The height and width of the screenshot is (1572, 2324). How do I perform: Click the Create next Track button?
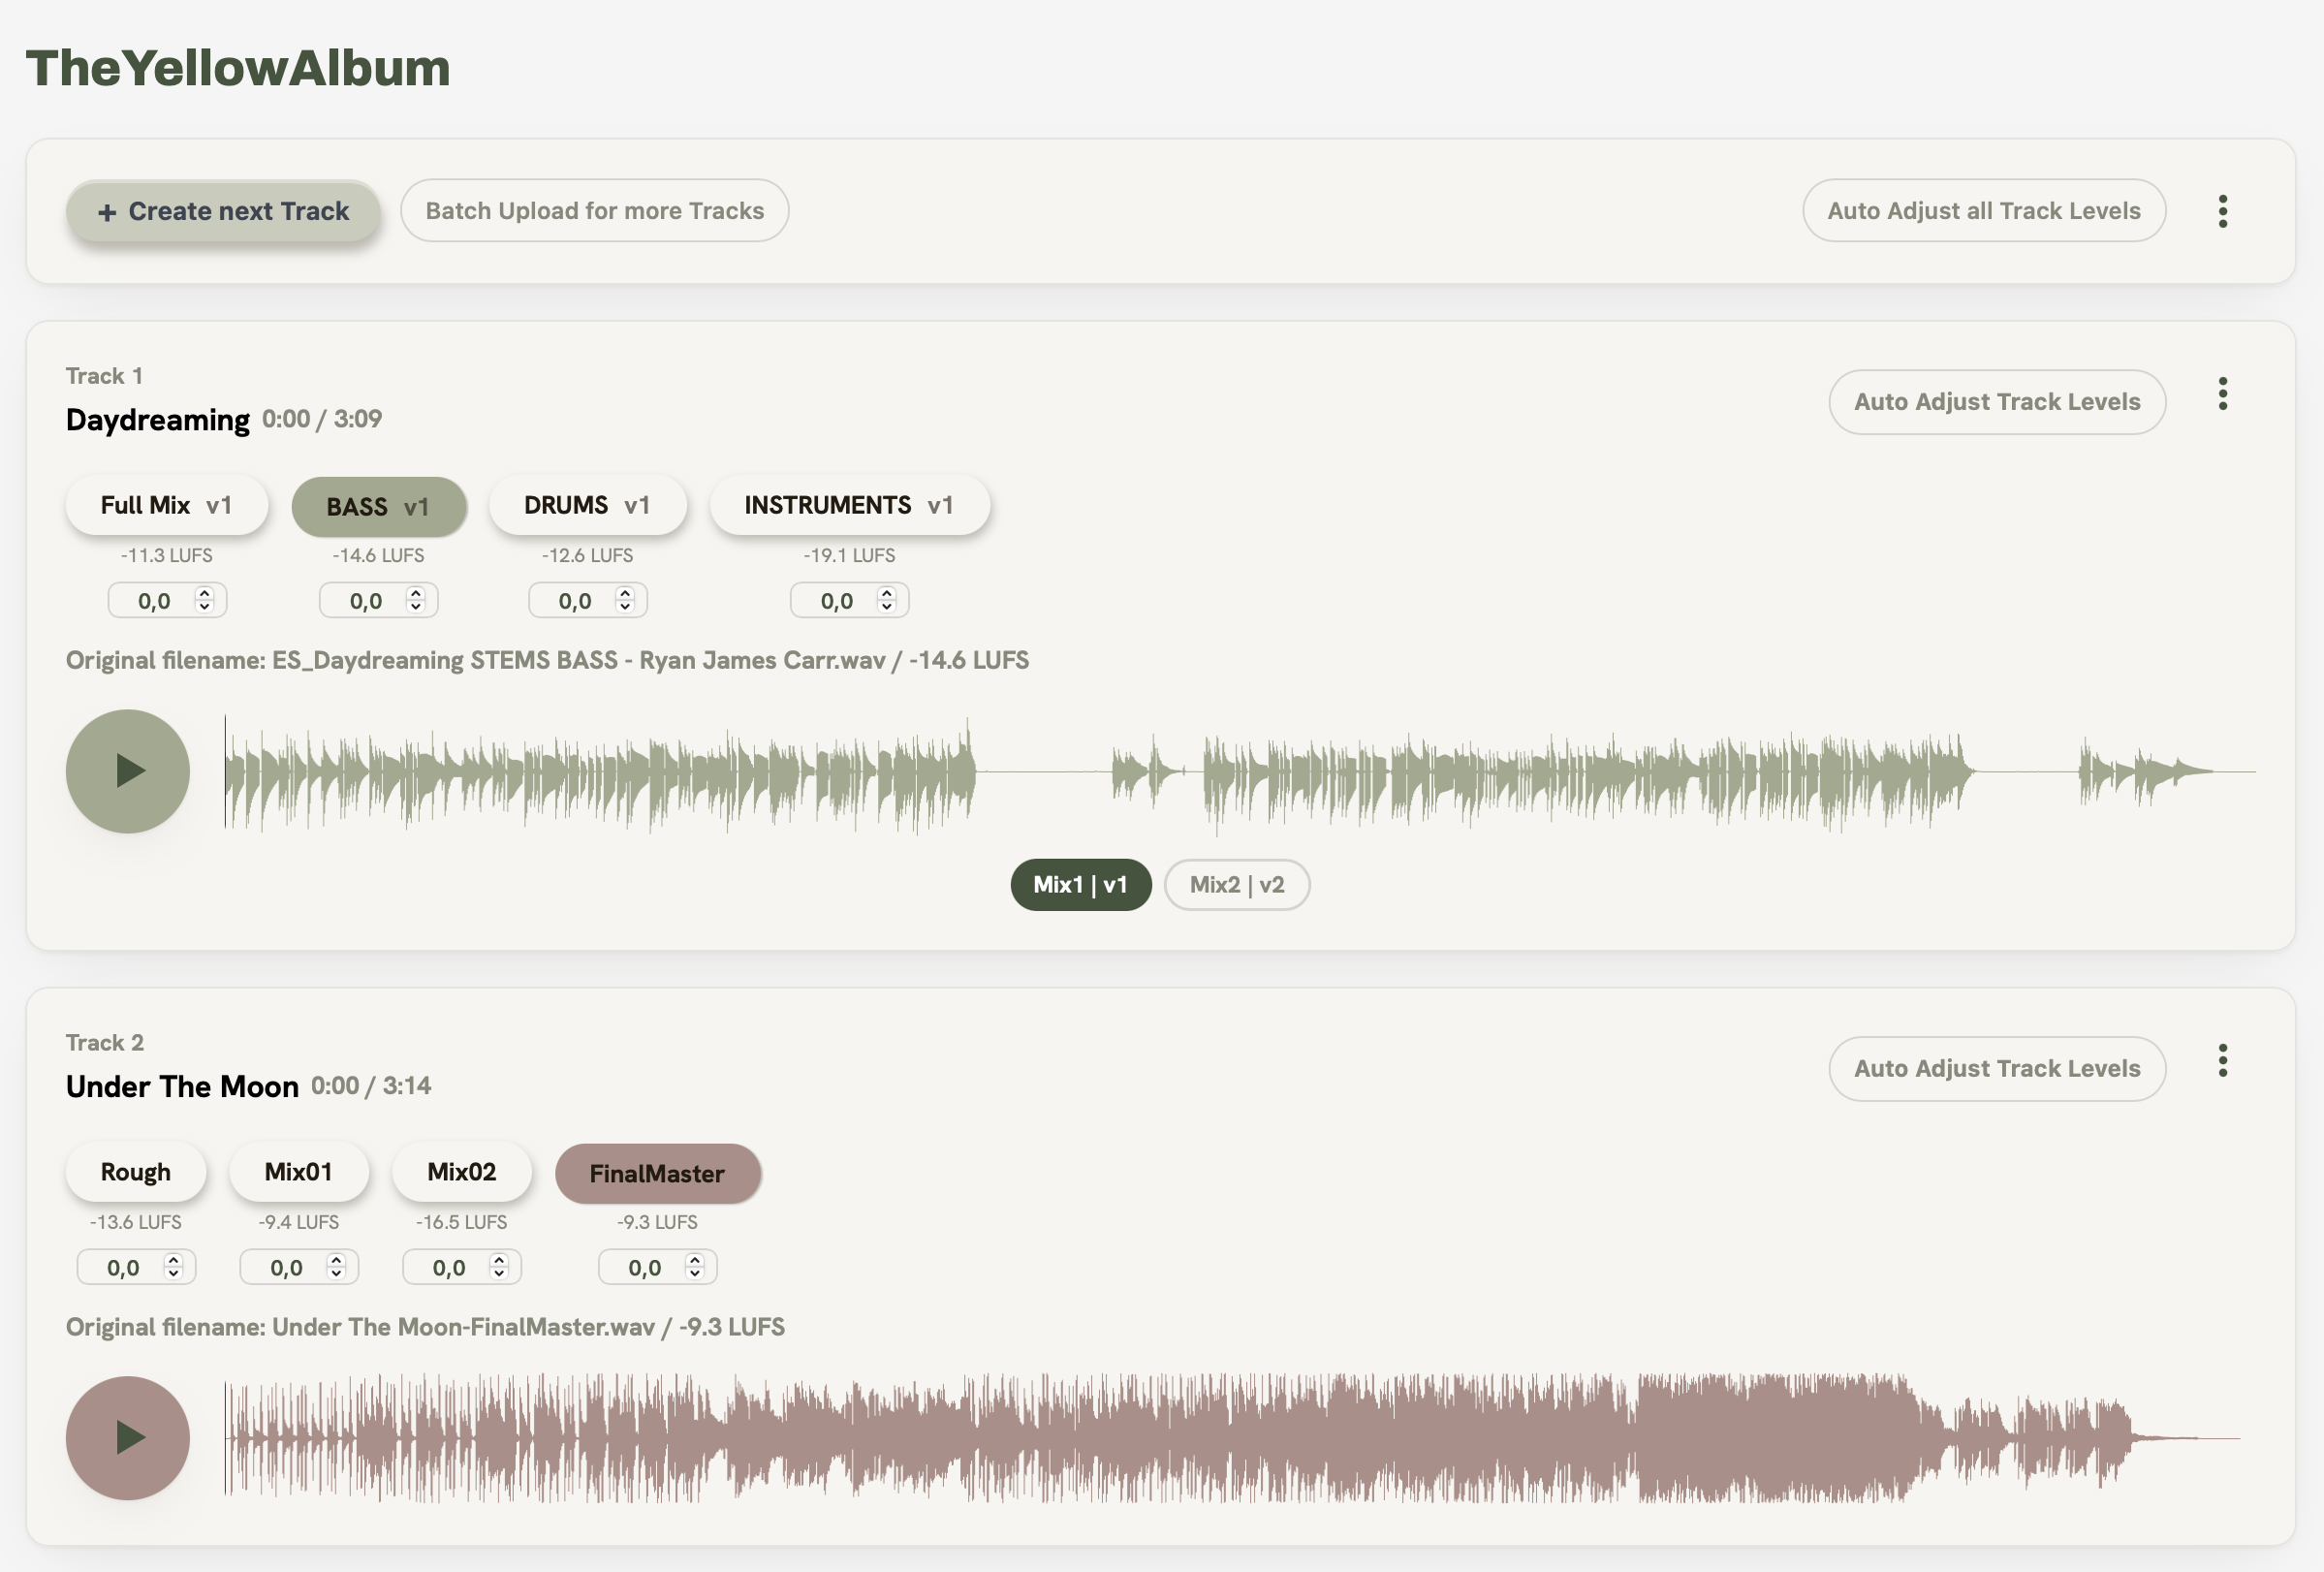point(223,211)
